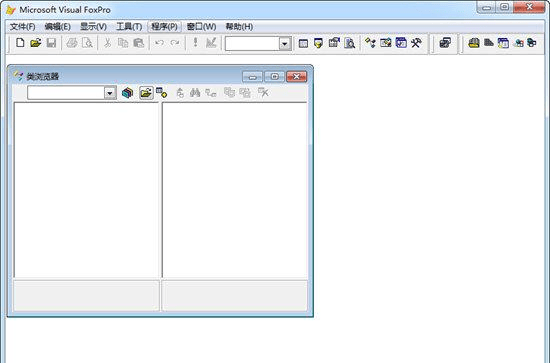Open the 工具(T) menu

[129, 27]
